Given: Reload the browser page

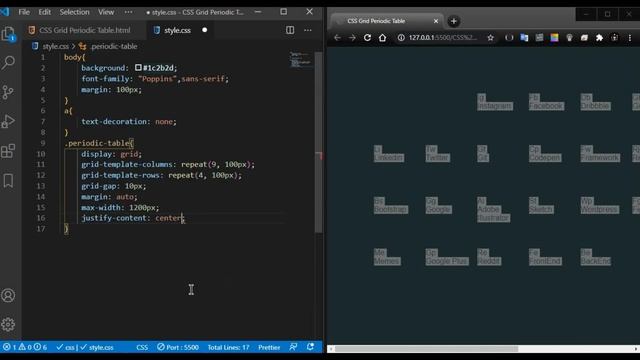Looking at the screenshot, I should [x=367, y=38].
